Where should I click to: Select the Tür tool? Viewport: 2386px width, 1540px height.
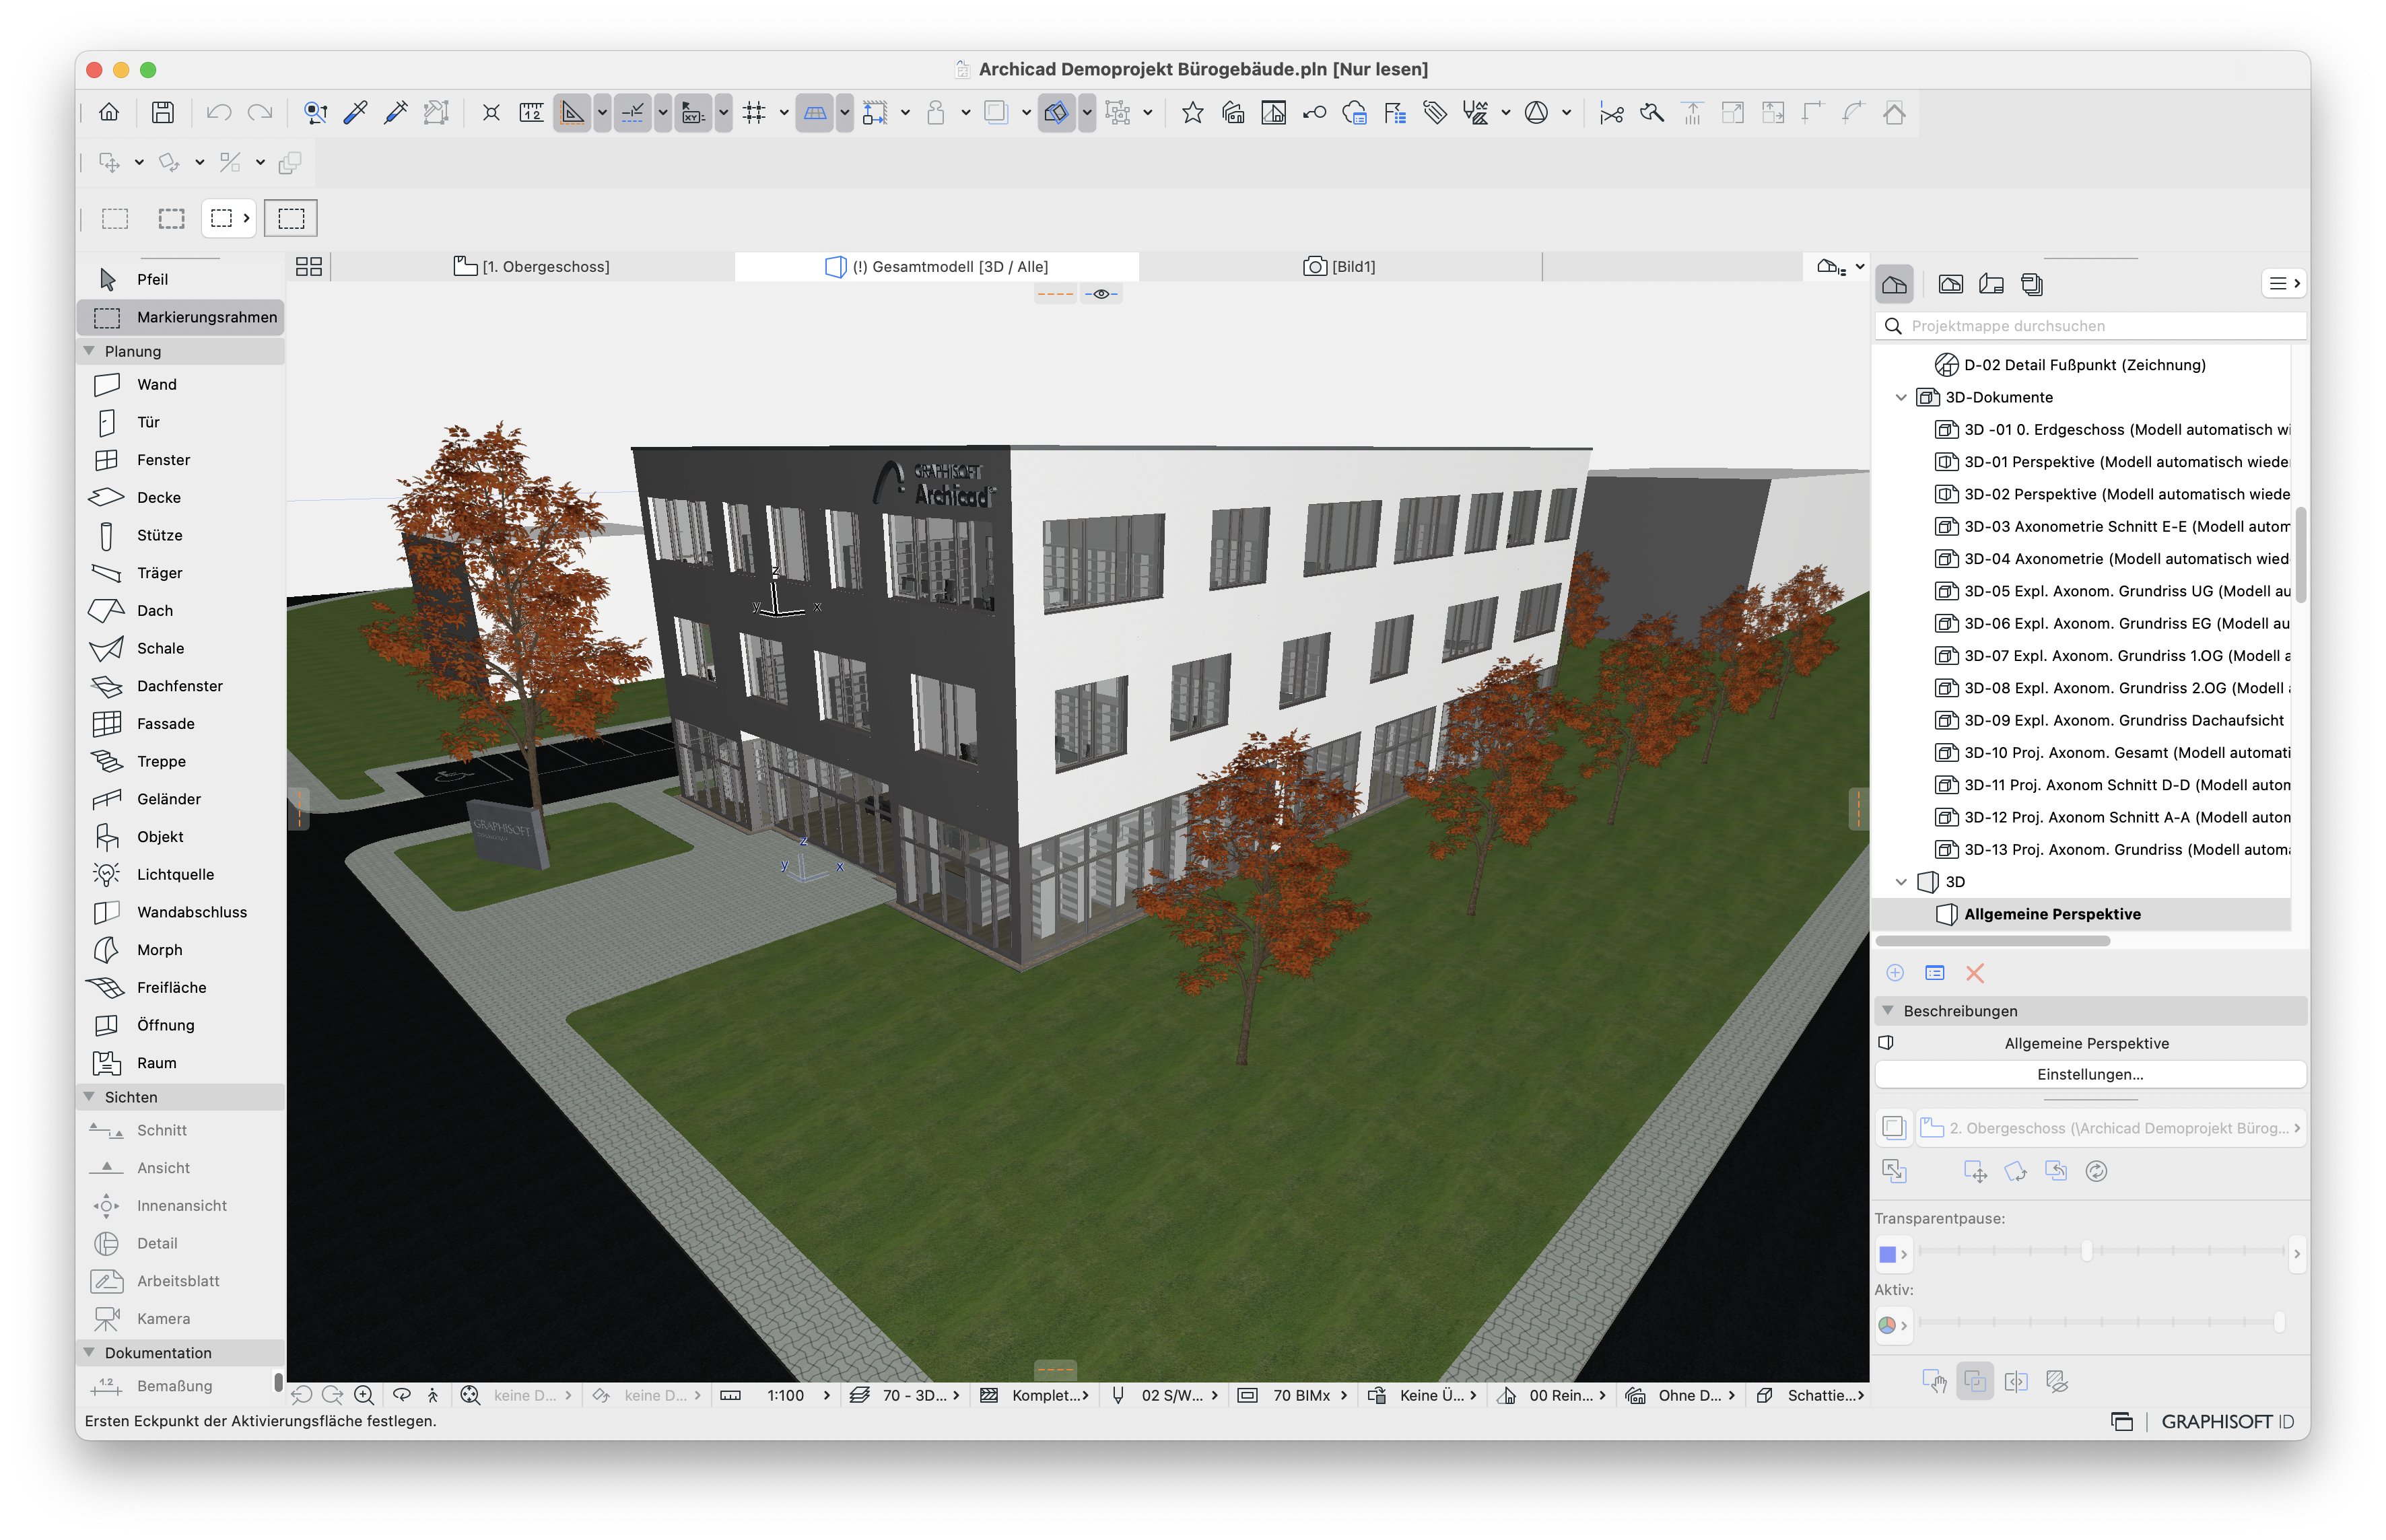180,422
